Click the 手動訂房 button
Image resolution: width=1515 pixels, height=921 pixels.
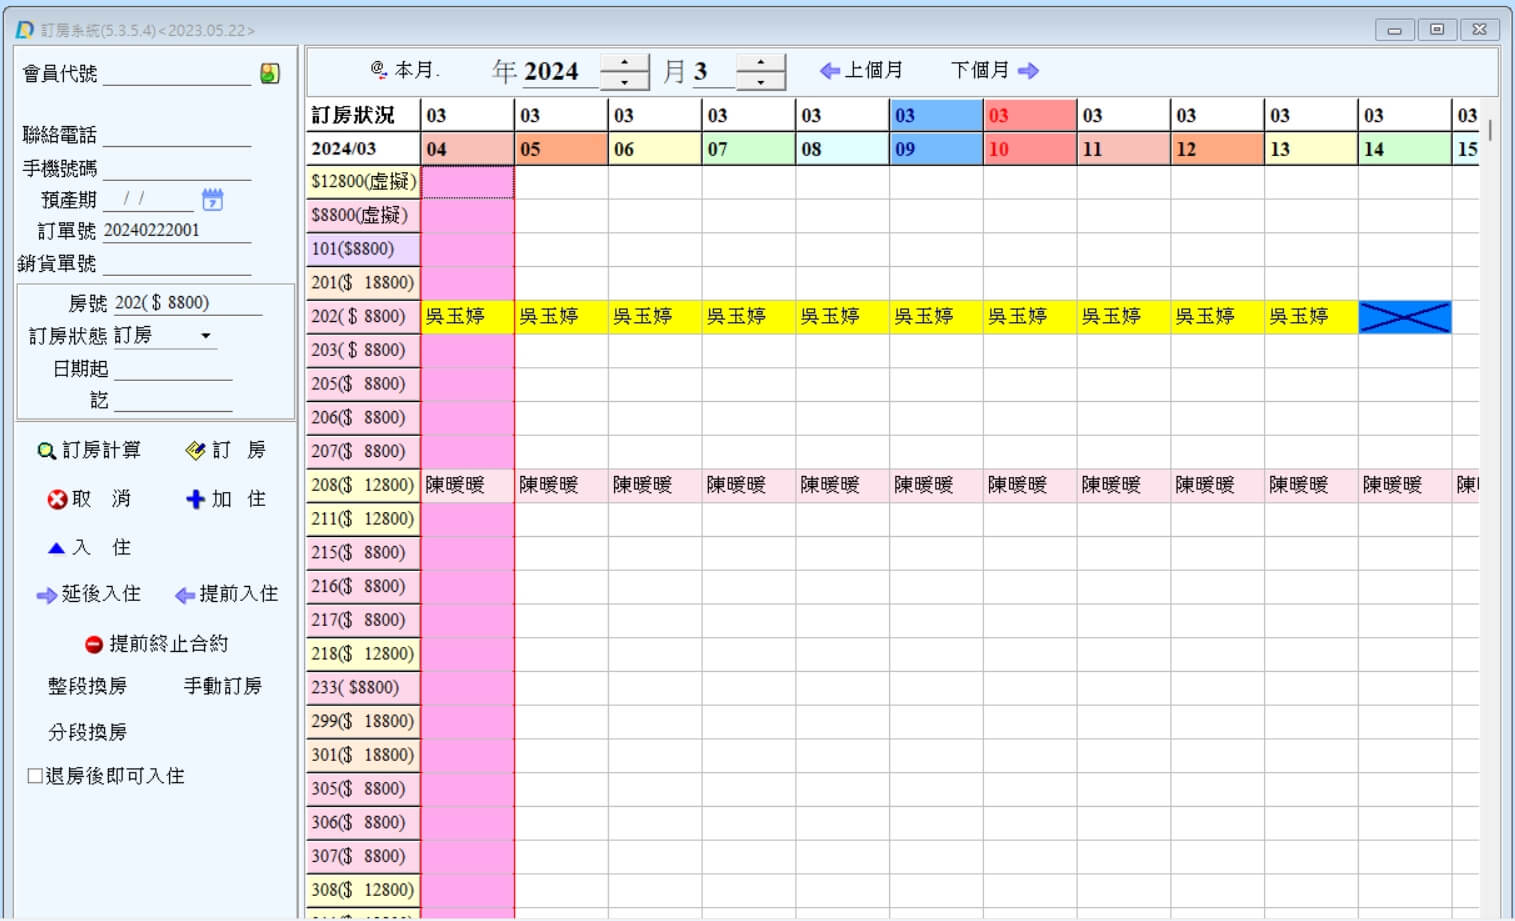pyautogui.click(x=222, y=686)
